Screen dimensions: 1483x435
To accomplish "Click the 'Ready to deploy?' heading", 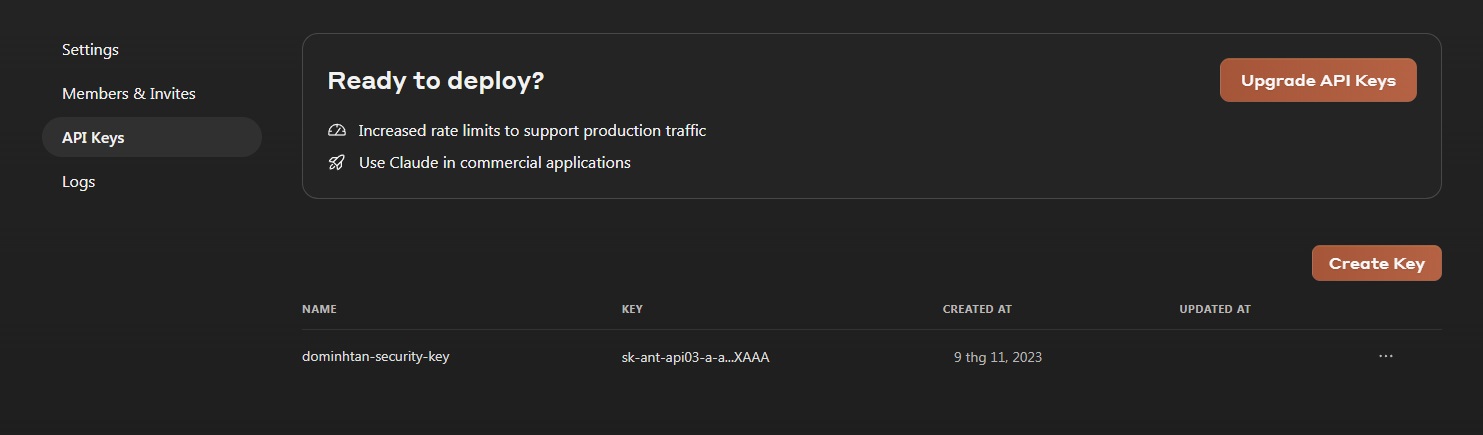I will (435, 81).
